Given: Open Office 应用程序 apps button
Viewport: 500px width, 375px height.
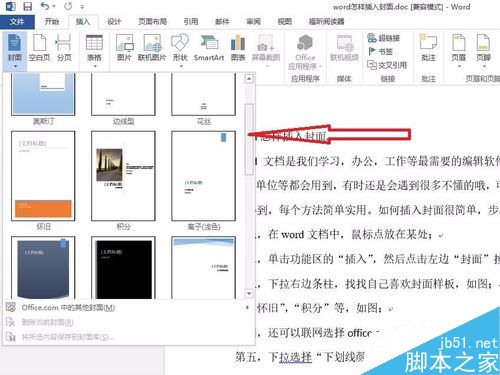Looking at the screenshot, I should [x=305, y=53].
